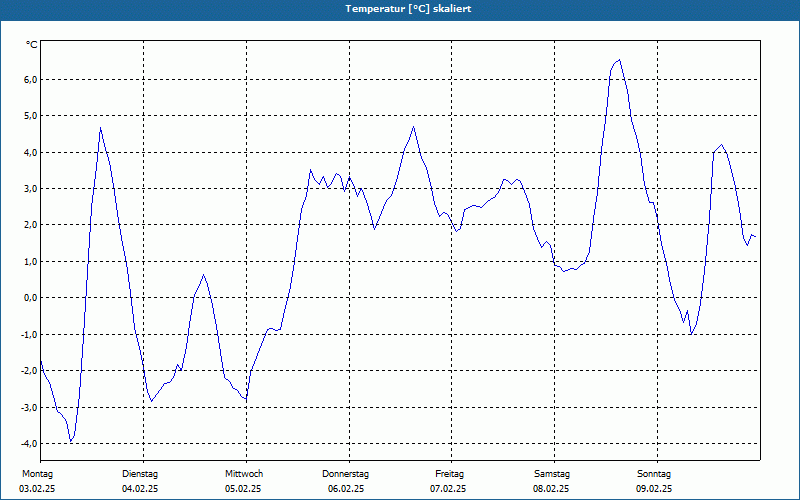800x500 pixels.
Task: Click the Montag day label
Action: point(37,474)
